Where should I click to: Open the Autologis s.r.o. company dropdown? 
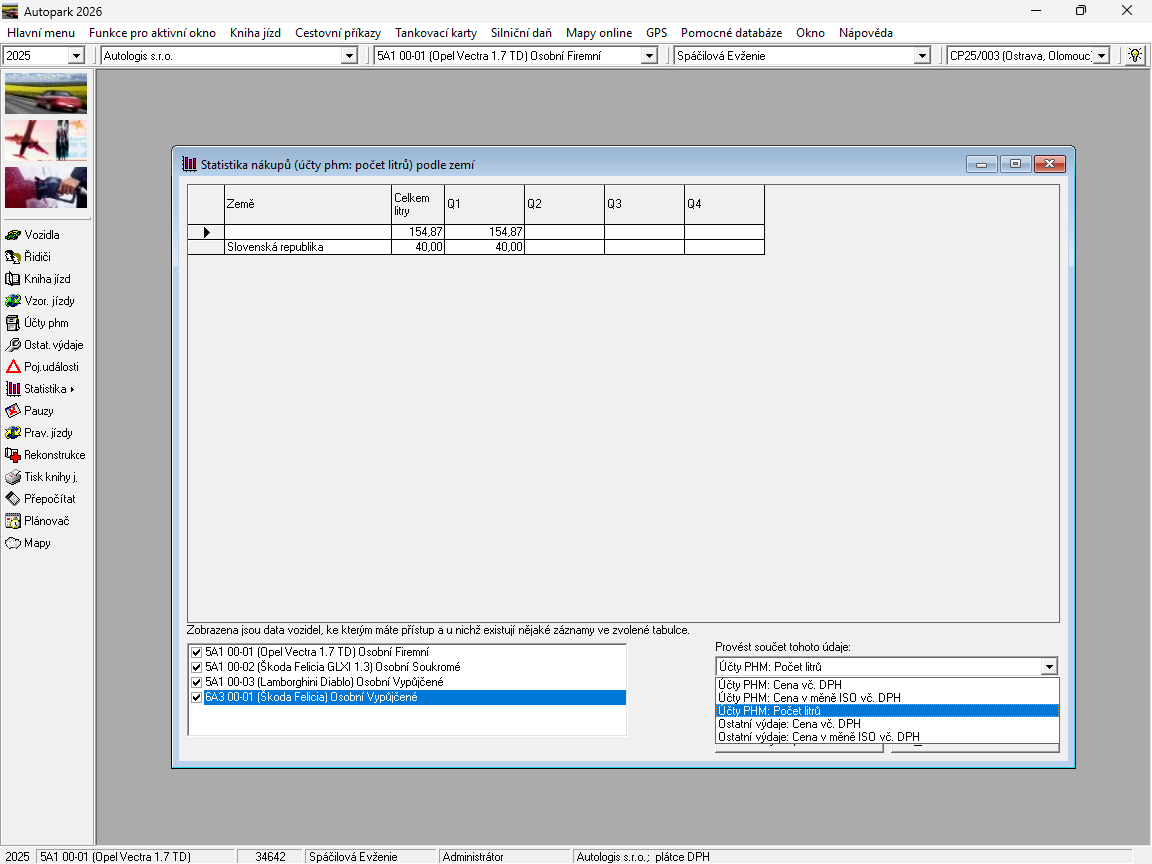(348, 56)
